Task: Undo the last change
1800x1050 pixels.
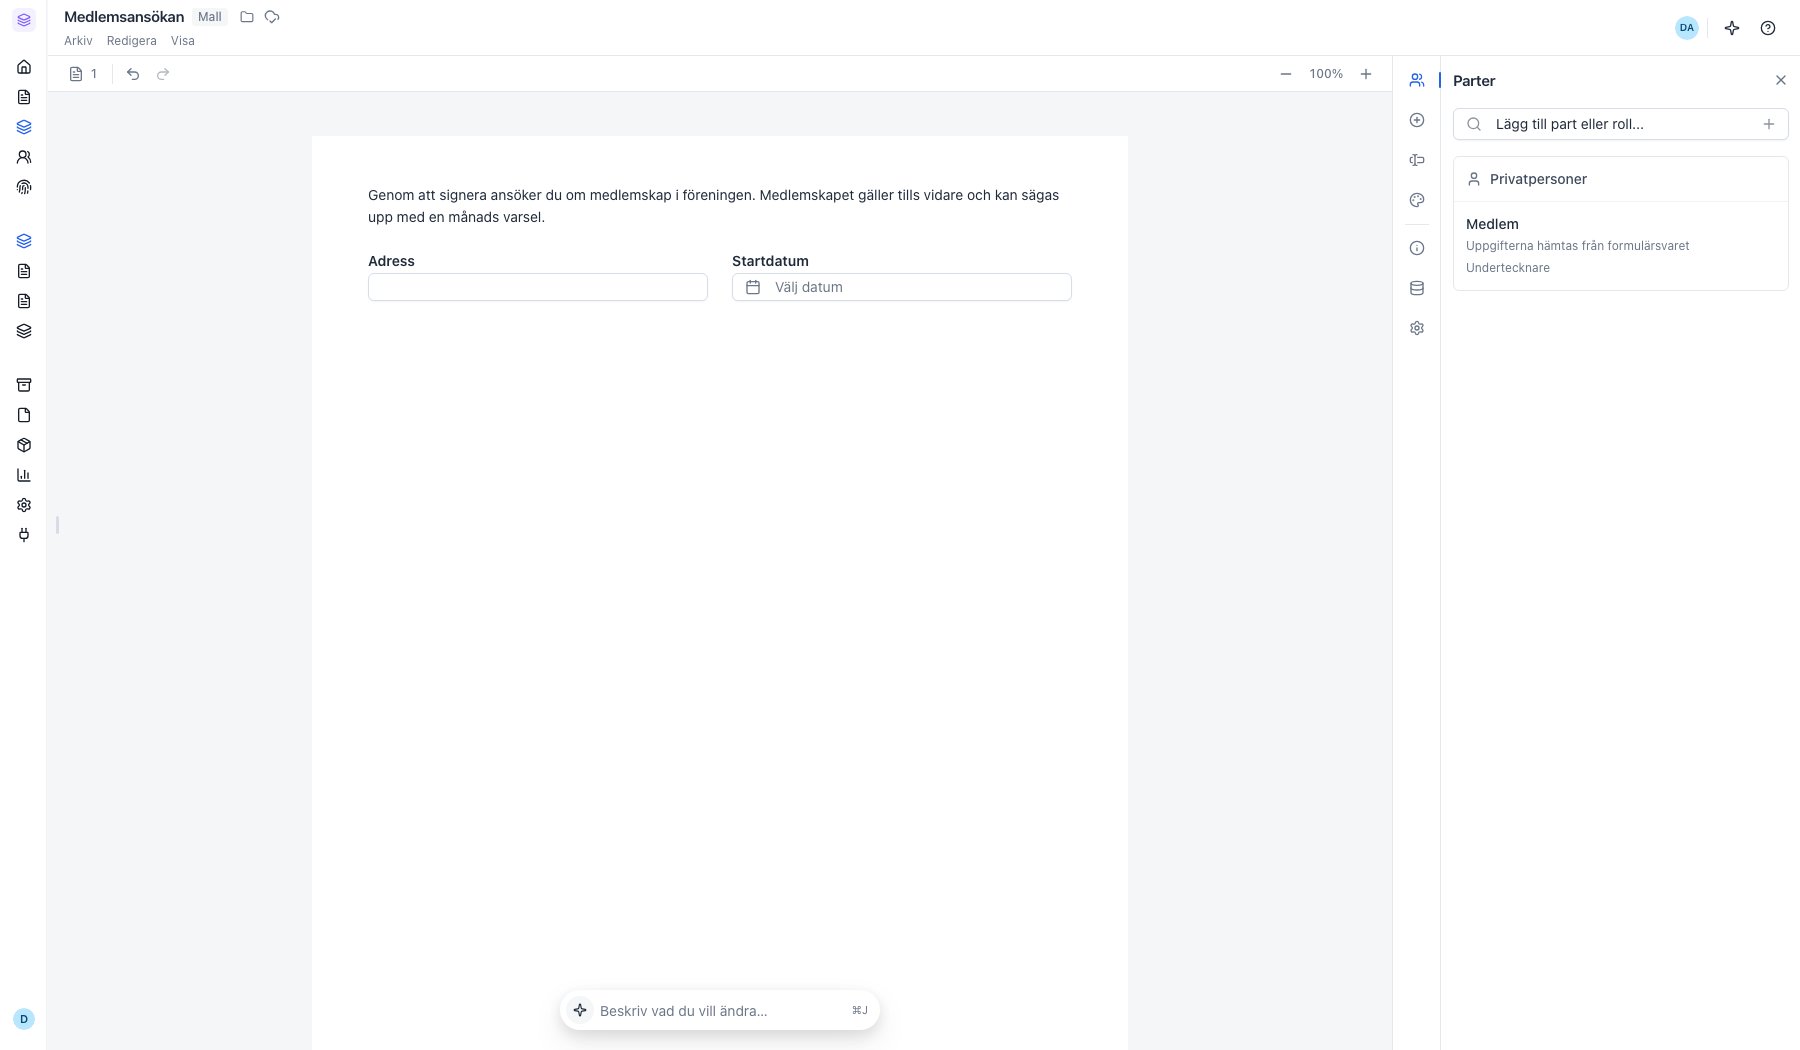Action: point(133,74)
